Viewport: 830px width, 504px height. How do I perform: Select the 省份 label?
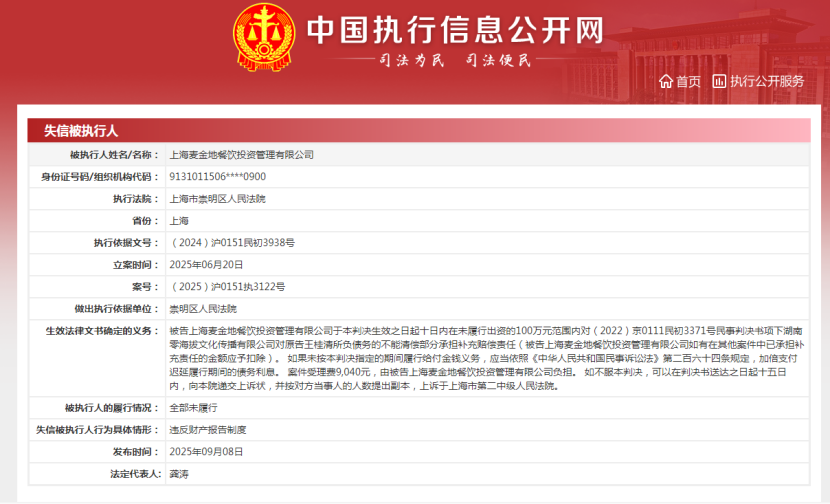click(146, 221)
